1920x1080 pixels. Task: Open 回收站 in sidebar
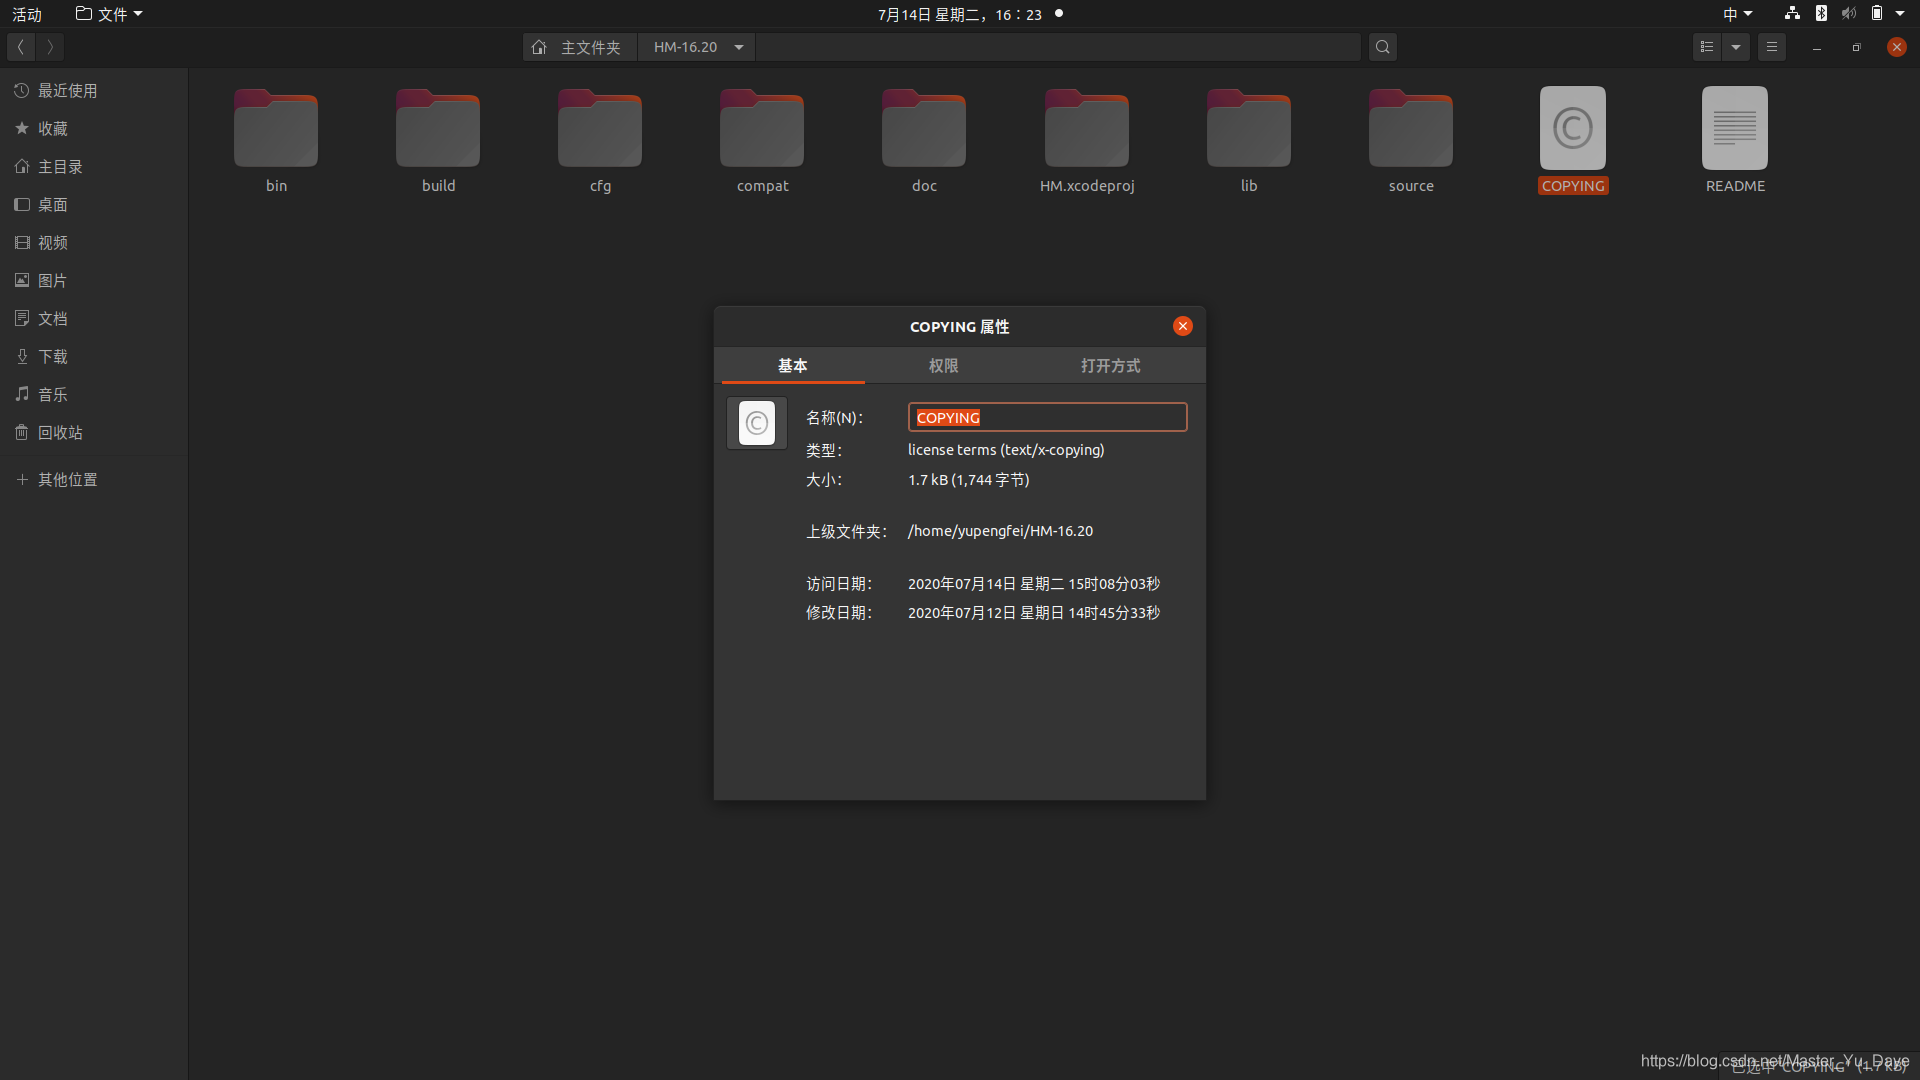[x=94, y=433]
